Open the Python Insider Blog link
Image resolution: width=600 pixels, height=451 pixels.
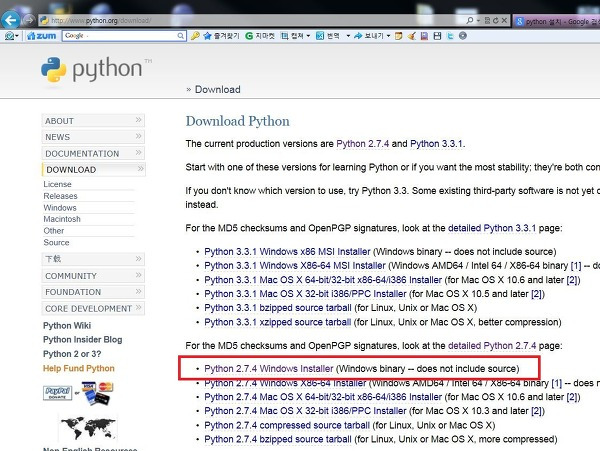point(83,340)
